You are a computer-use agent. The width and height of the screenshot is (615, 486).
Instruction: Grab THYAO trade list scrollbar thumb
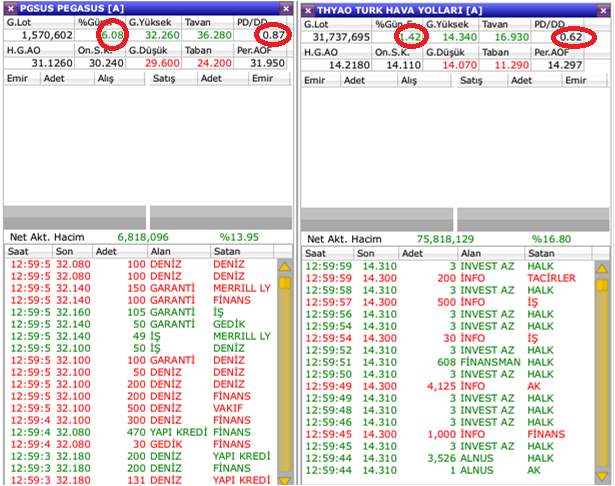coord(602,285)
